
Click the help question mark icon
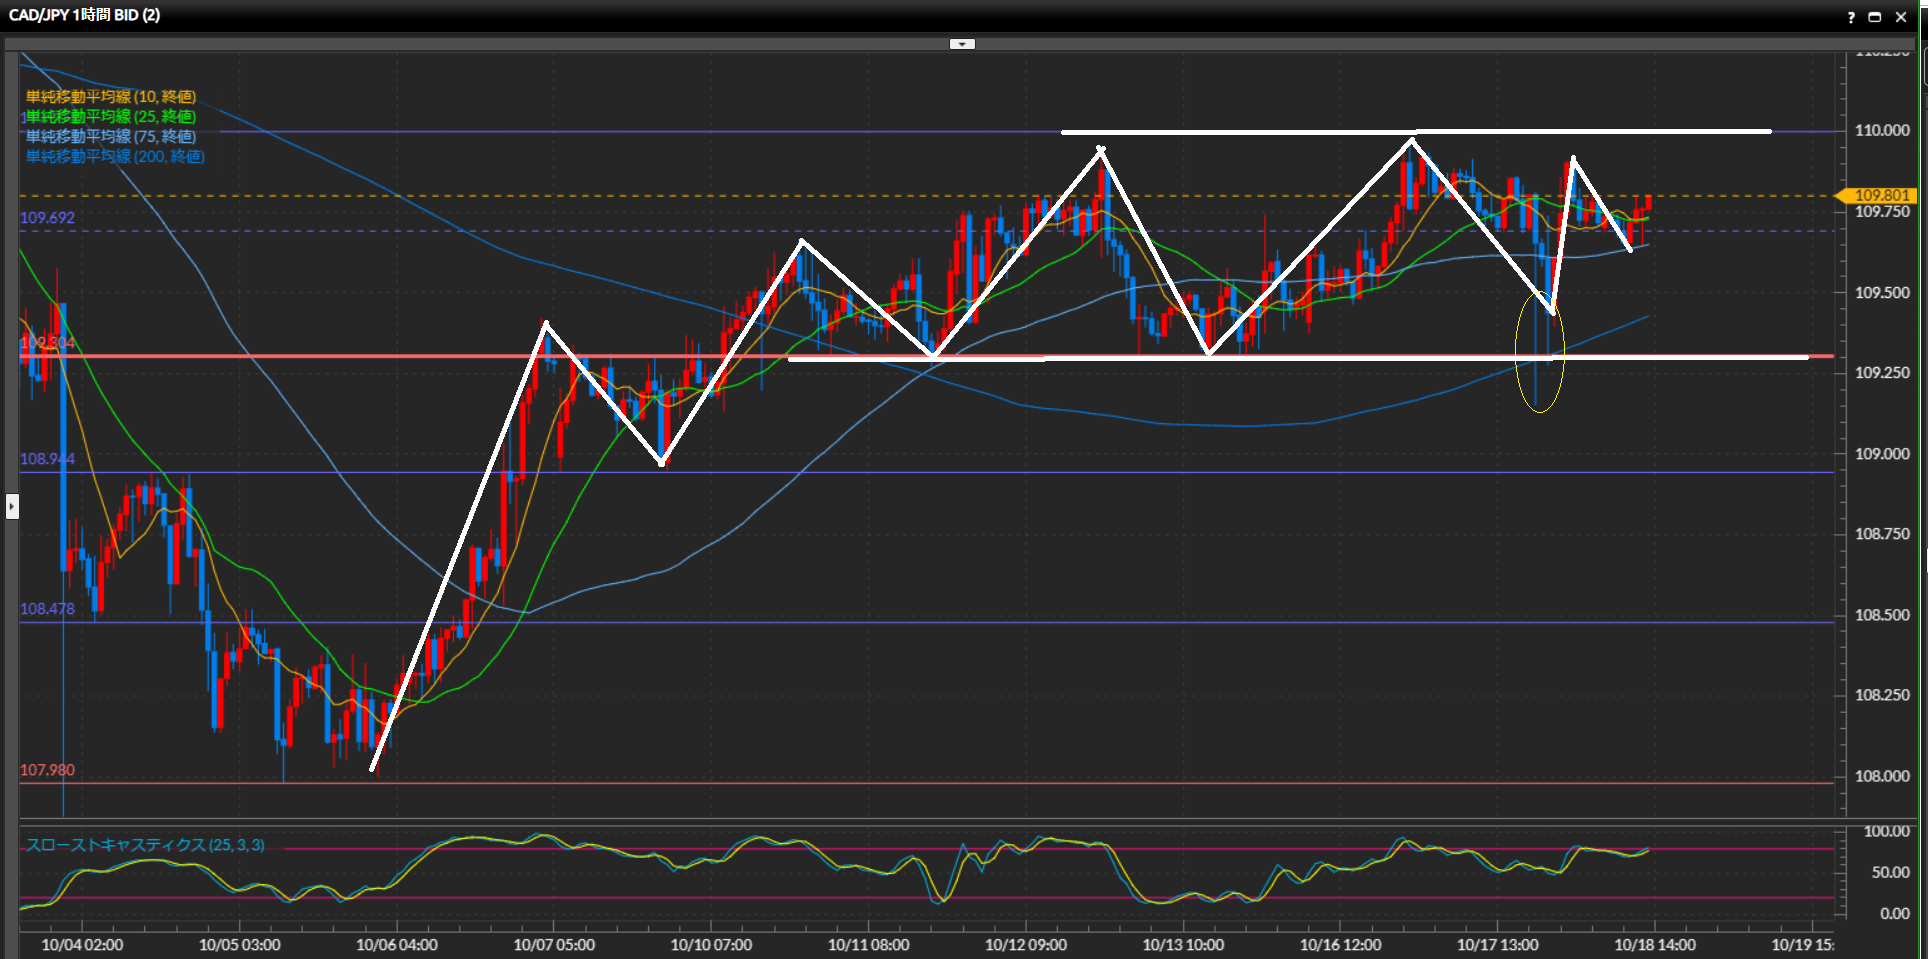pyautogui.click(x=1851, y=17)
